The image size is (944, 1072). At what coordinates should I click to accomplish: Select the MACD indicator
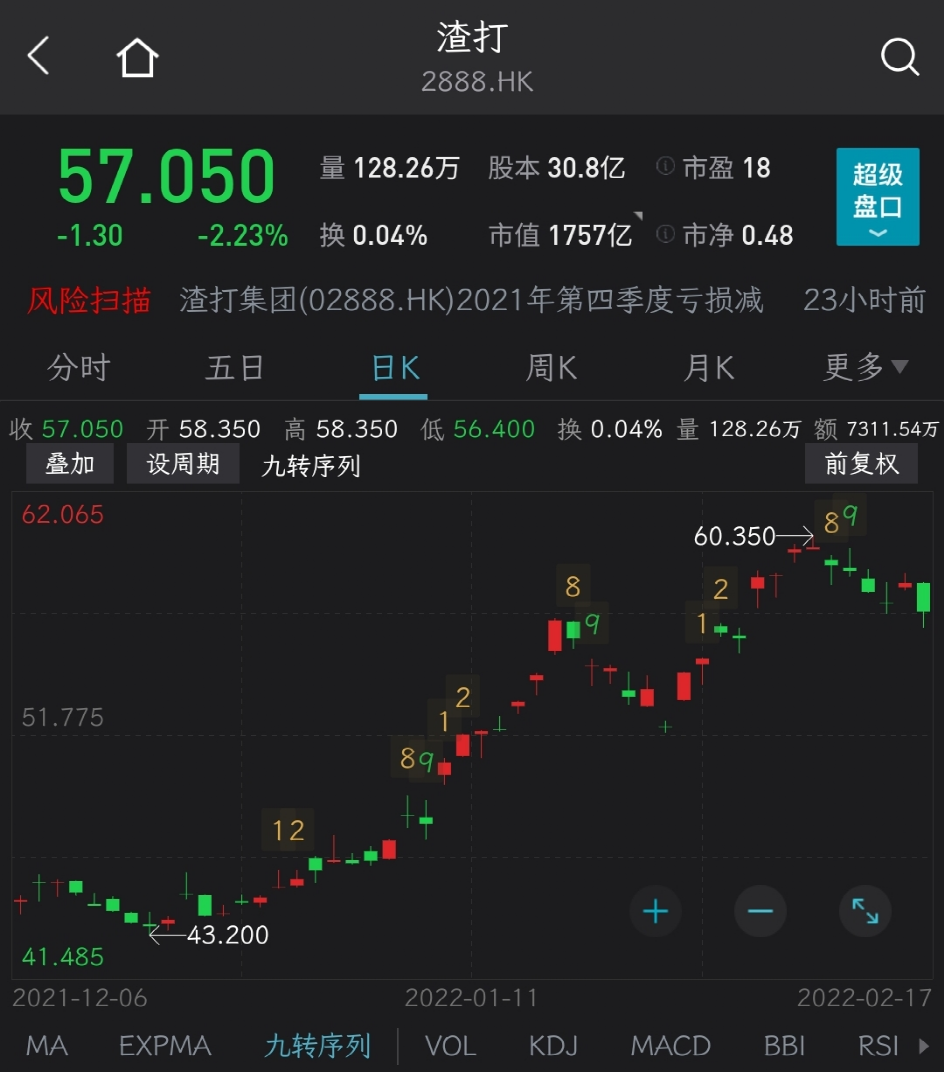pos(670,1045)
